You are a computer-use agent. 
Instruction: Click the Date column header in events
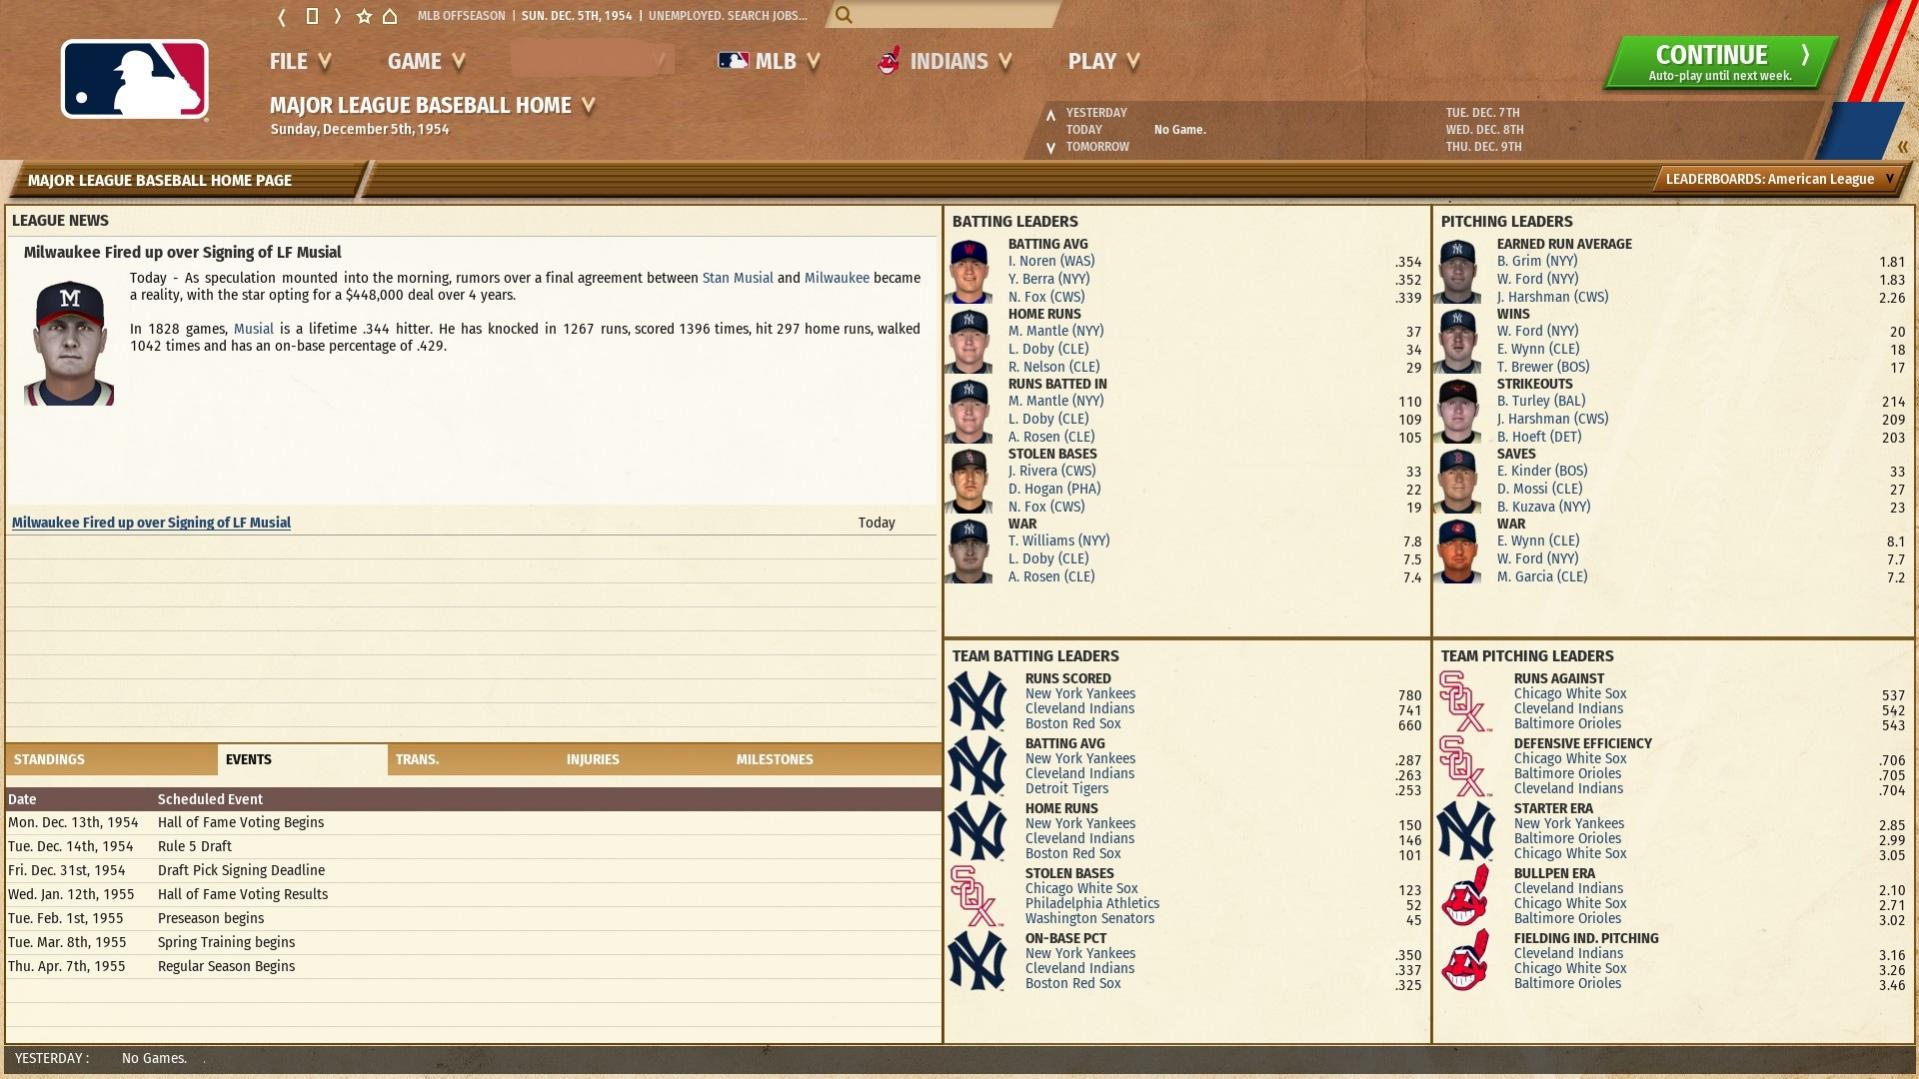pos(22,800)
